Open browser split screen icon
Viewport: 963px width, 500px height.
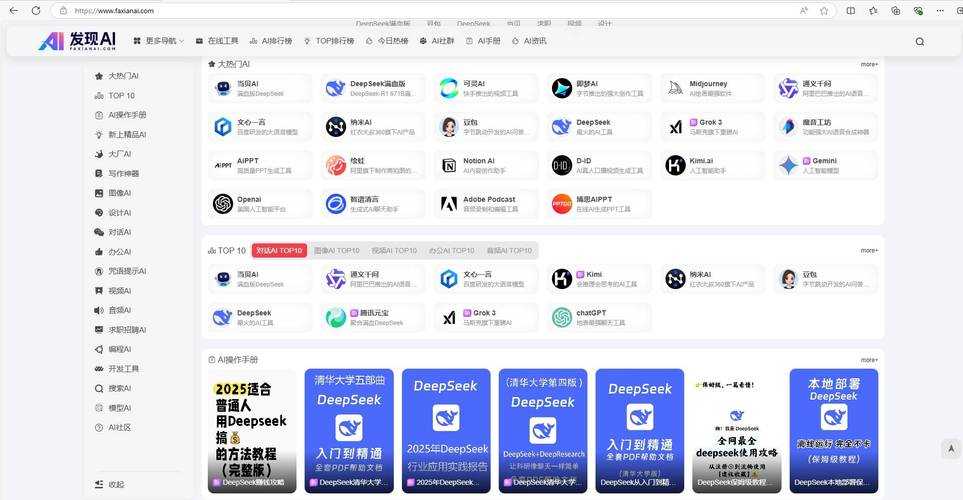(x=851, y=10)
